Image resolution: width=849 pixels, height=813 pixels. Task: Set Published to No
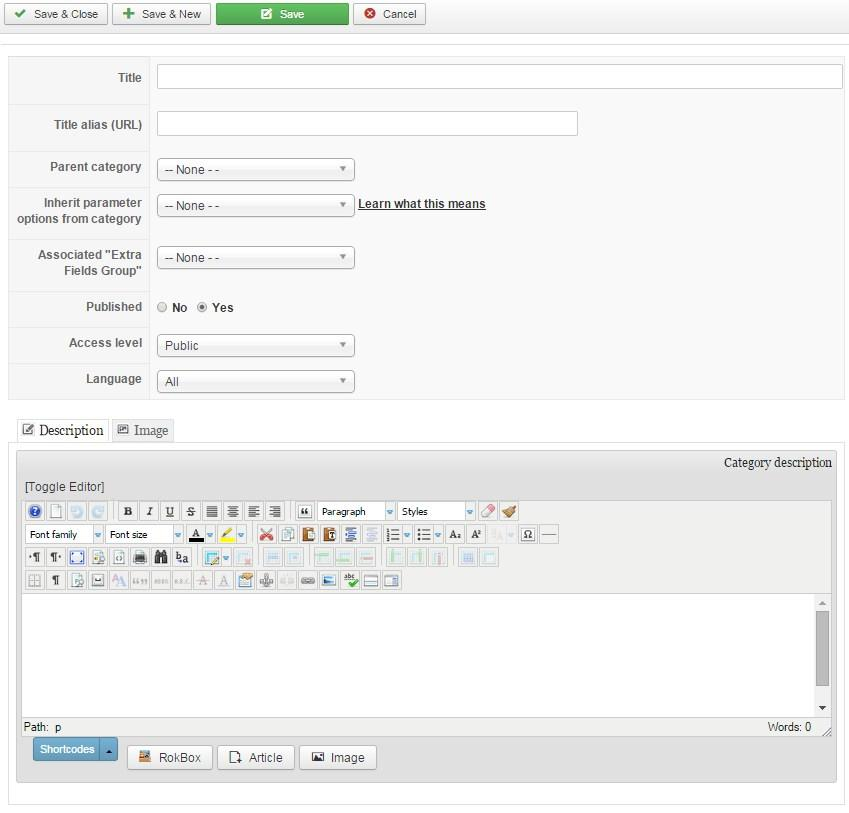click(162, 307)
